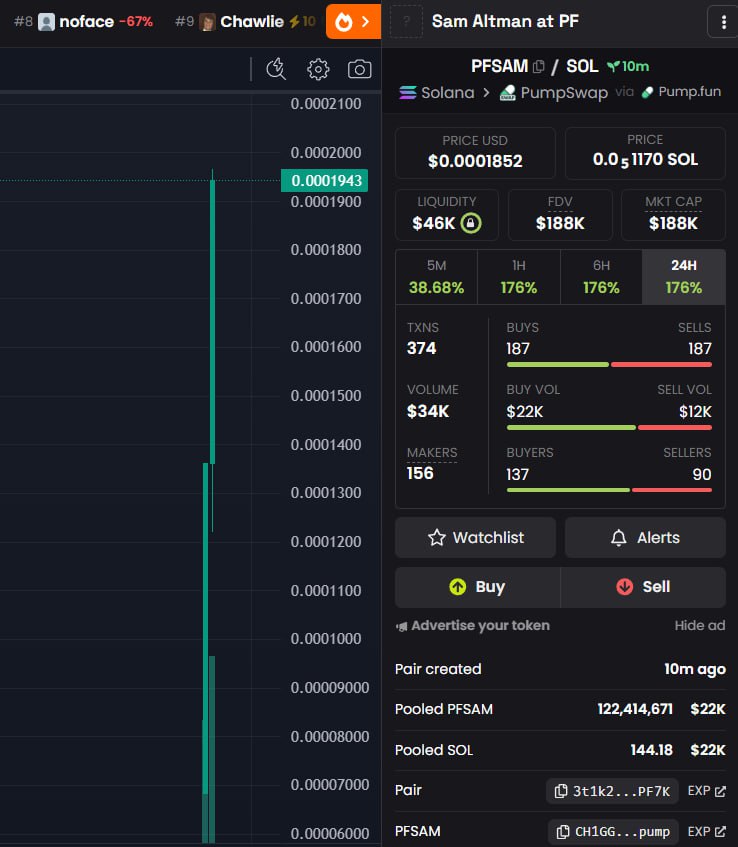Open chart settings gear icon
This screenshot has width=738, height=847.
coord(318,69)
